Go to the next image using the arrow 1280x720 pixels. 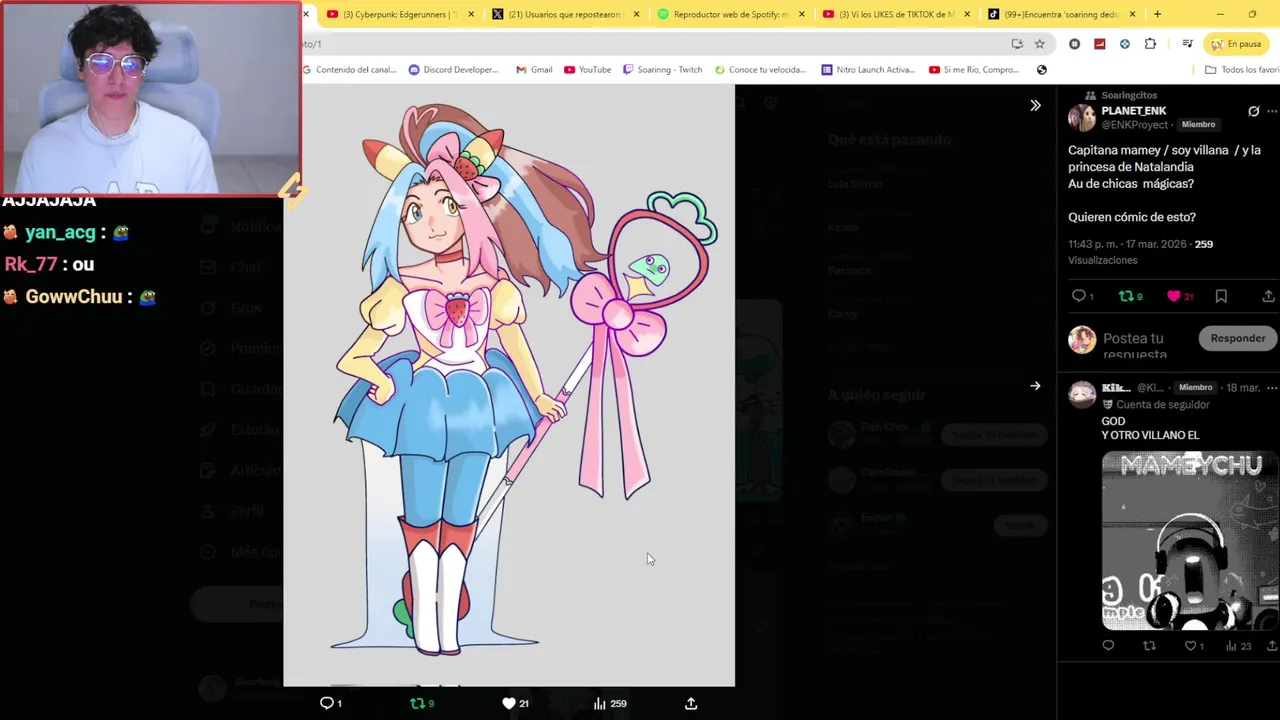pos(1035,386)
